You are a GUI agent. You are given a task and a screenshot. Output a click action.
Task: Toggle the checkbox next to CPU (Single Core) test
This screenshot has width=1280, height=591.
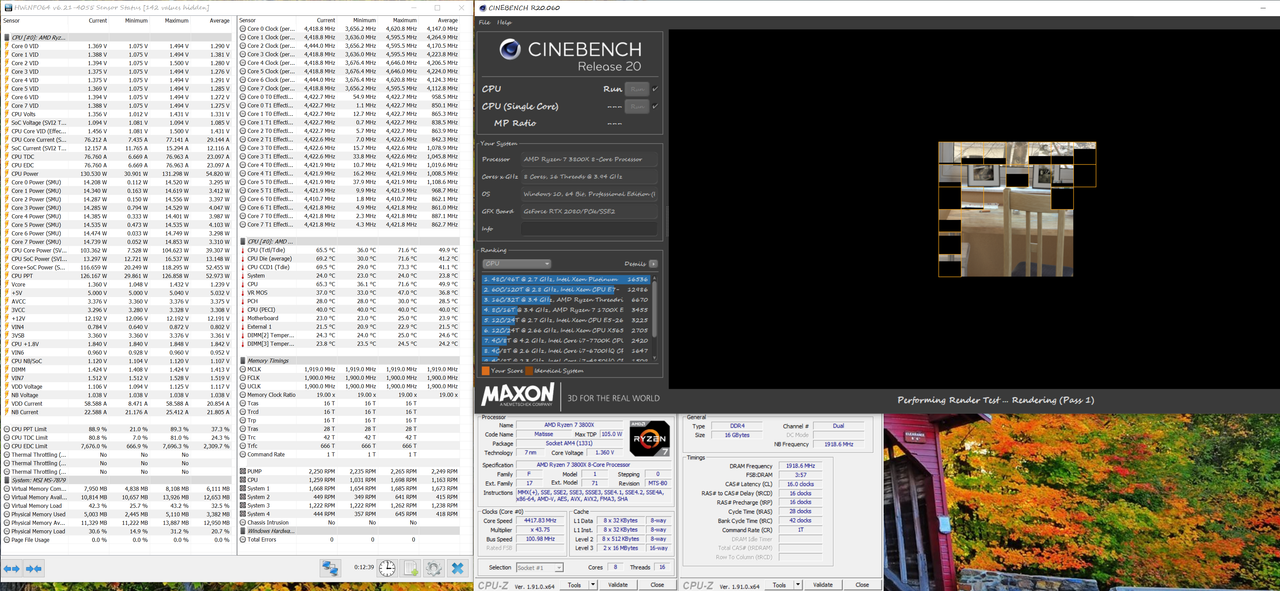click(x=655, y=106)
